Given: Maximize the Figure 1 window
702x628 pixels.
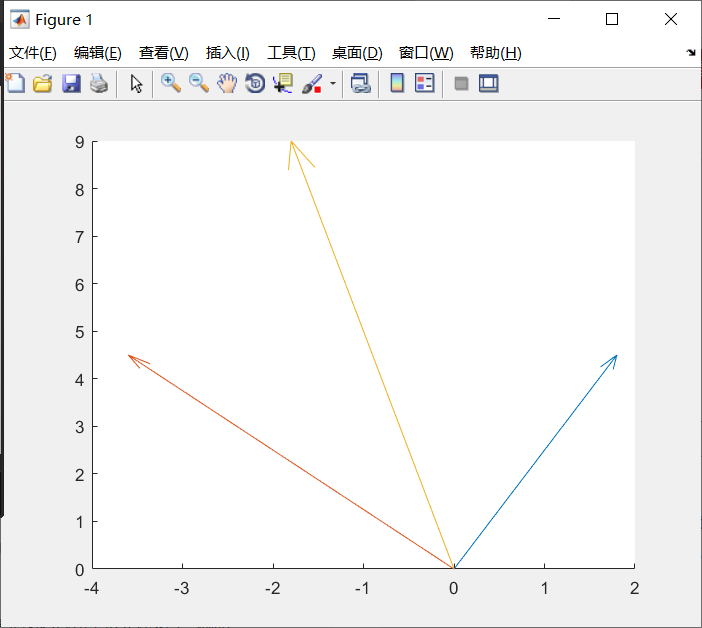Looking at the screenshot, I should click(612, 19).
